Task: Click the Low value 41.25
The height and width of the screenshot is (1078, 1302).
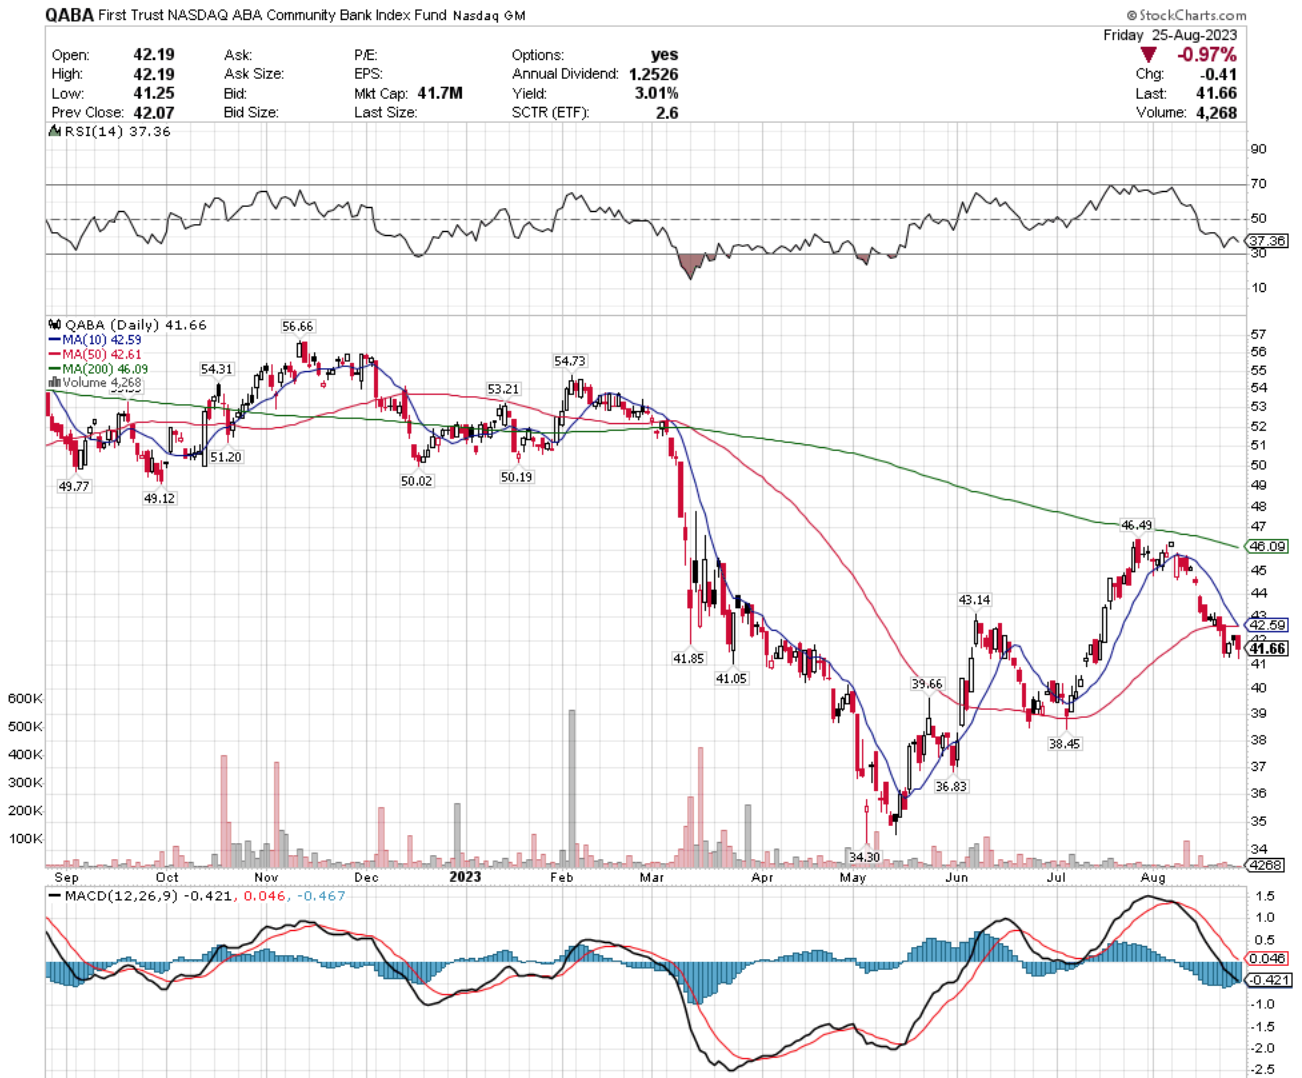Action: [x=154, y=93]
